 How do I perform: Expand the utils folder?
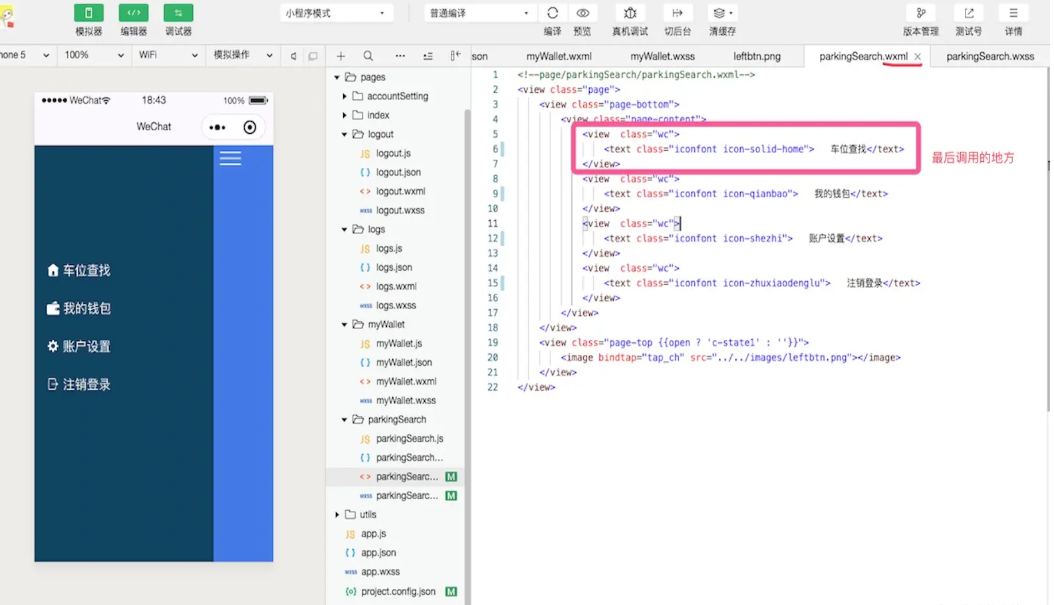(x=337, y=515)
